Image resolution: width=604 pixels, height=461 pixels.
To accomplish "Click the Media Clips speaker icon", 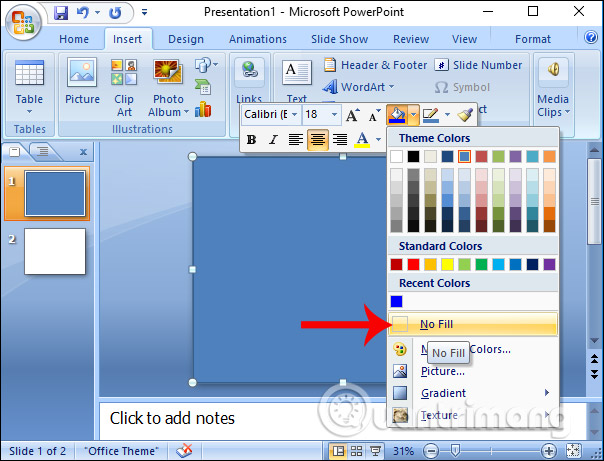I will pyautogui.click(x=553, y=70).
